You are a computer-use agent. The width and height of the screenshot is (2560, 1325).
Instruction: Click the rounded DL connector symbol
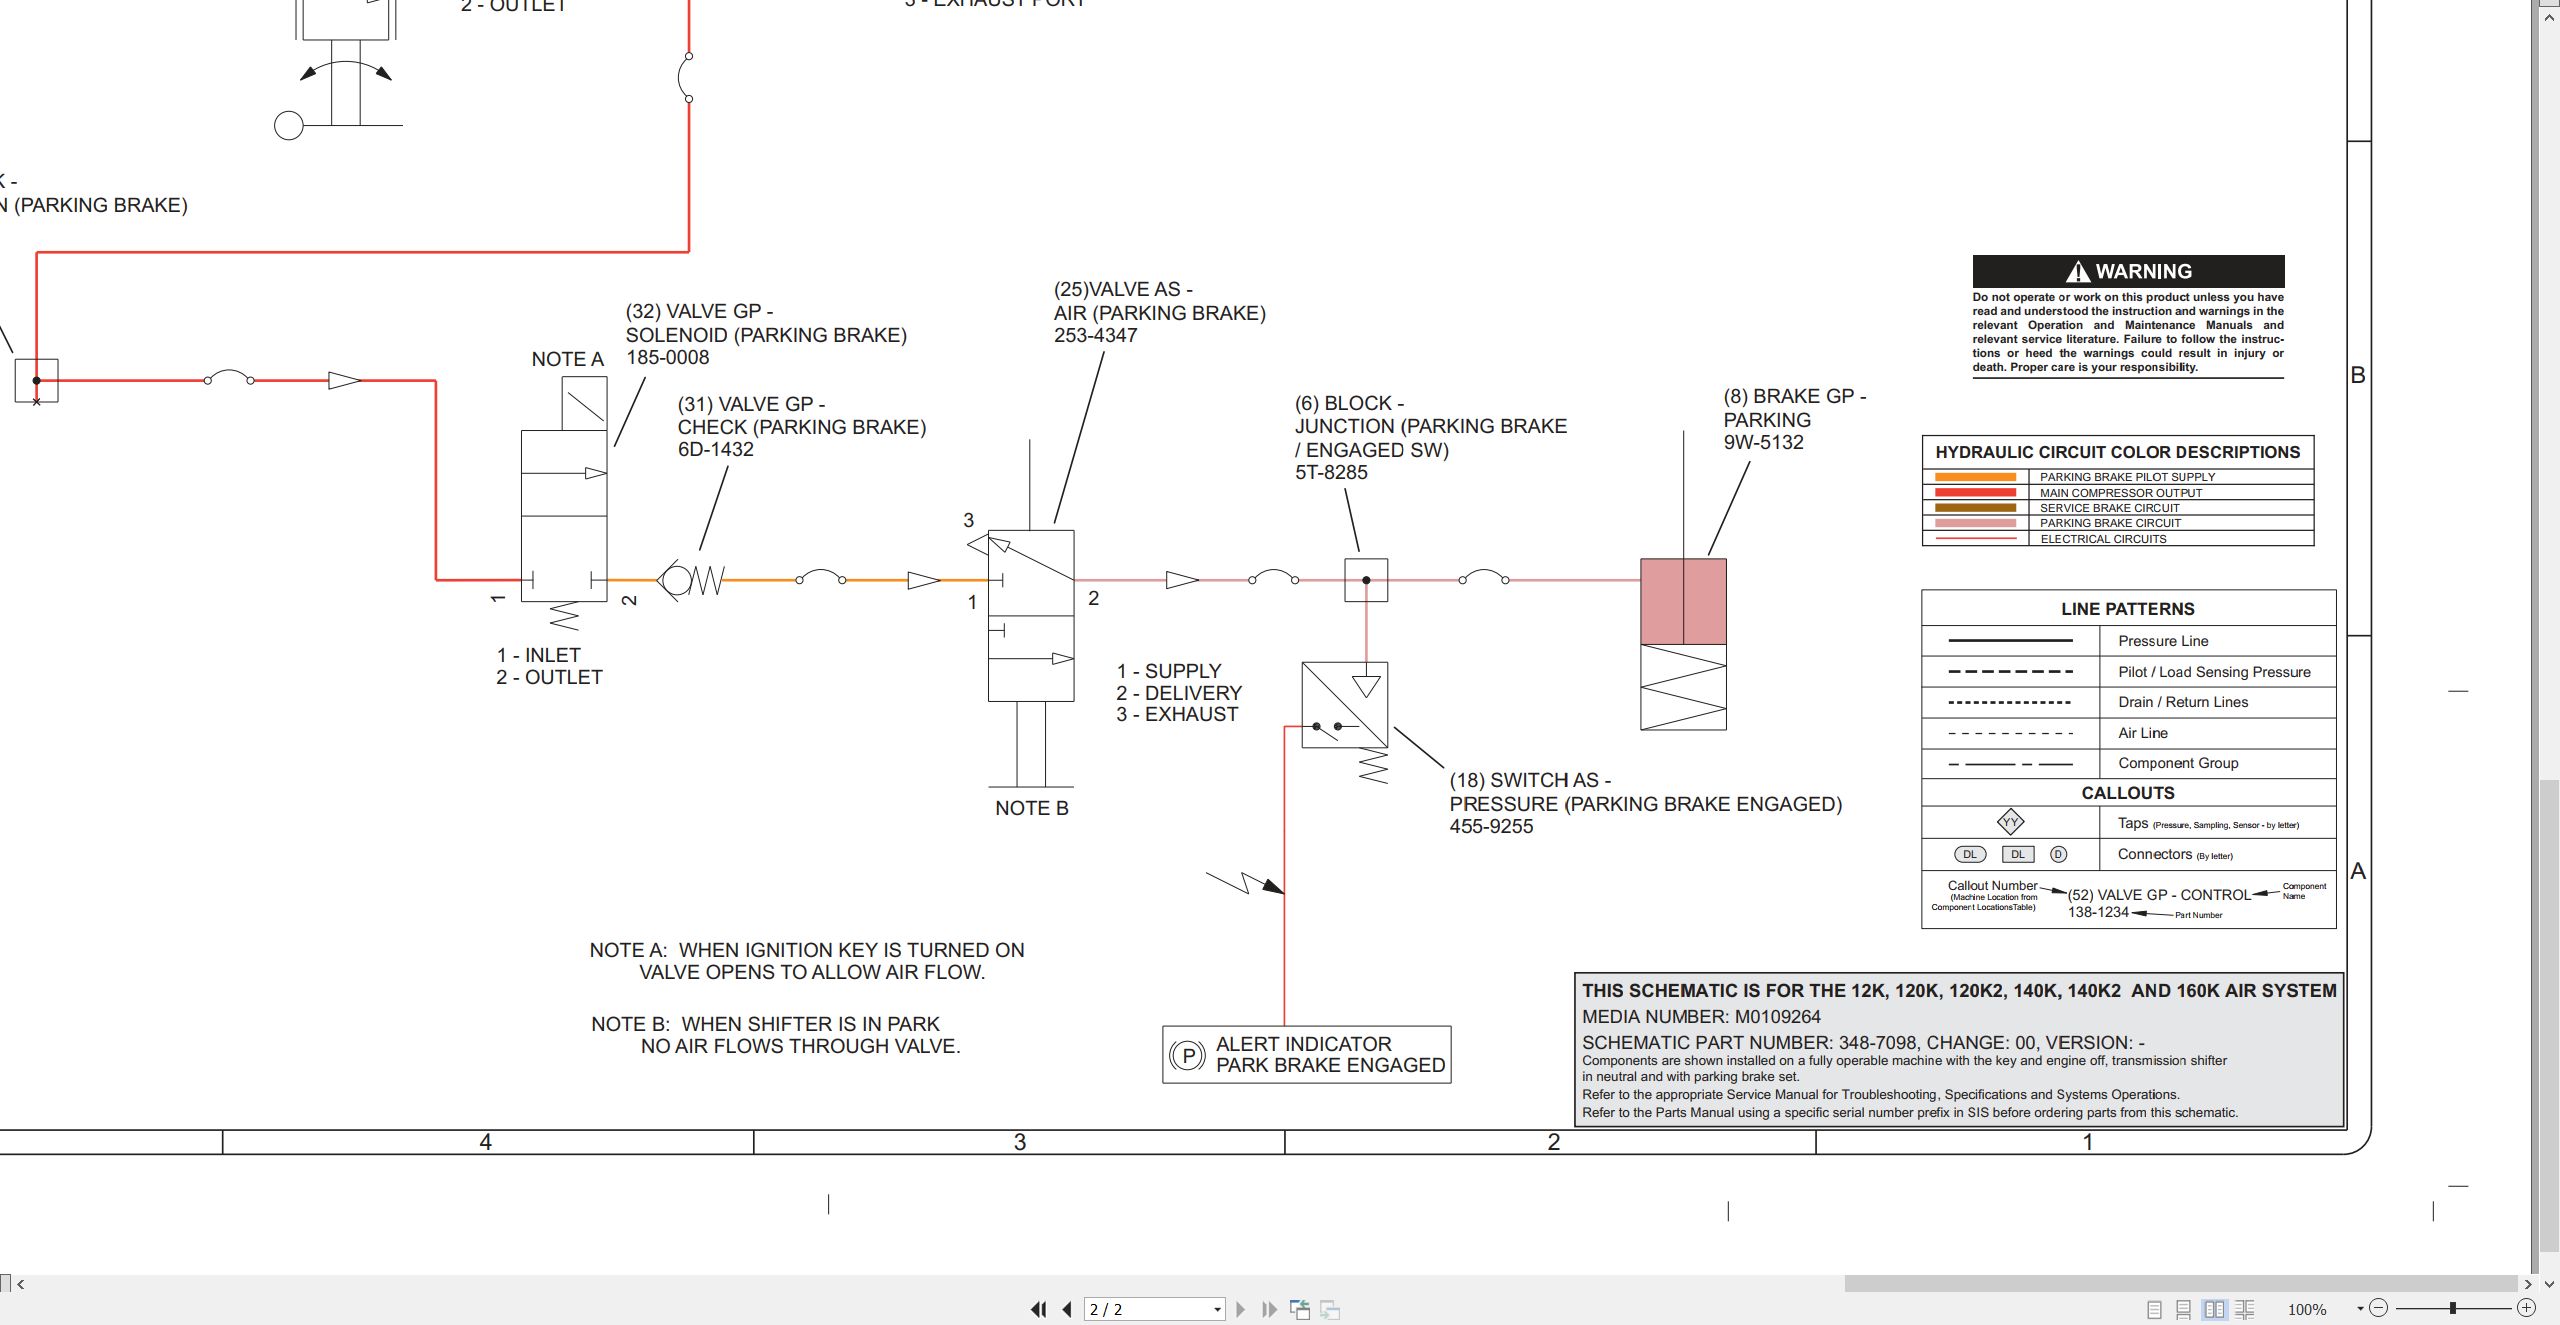[x=1970, y=854]
